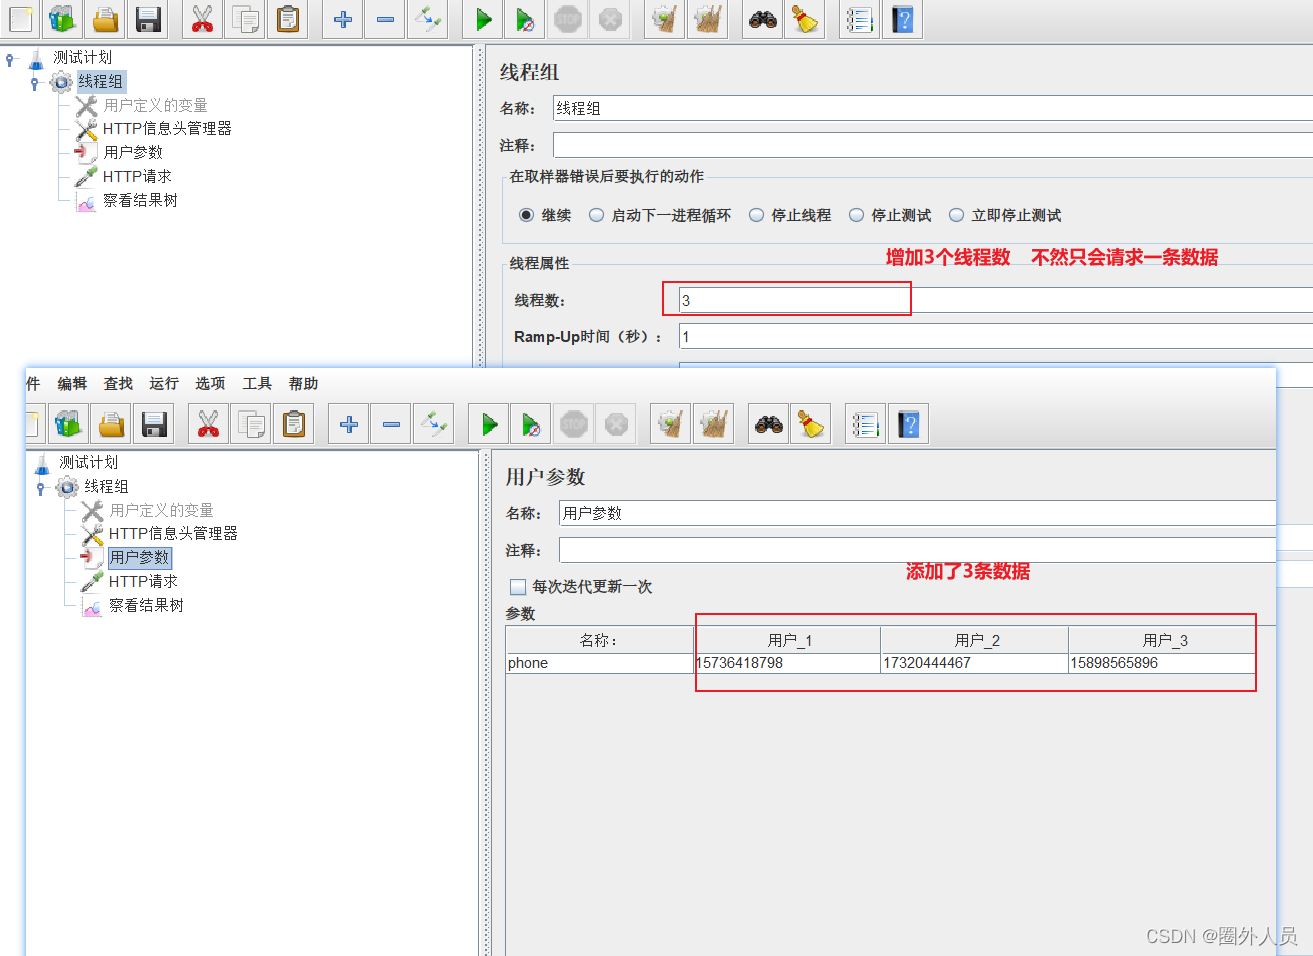This screenshot has width=1313, height=956.
Task: Click the Open folder icon in top toolbar
Action: 106,19
